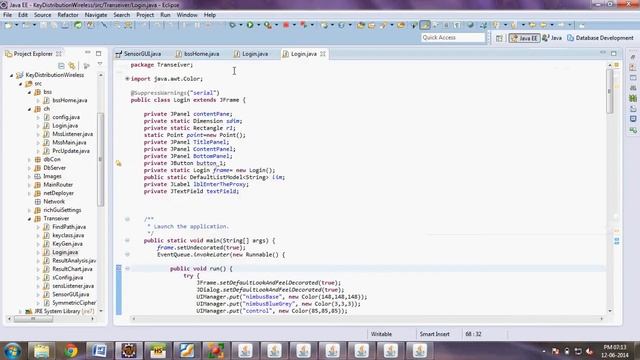Select FindPath.java in Transeiver package
Image resolution: width=640 pixels, height=360 pixels.
click(69, 227)
